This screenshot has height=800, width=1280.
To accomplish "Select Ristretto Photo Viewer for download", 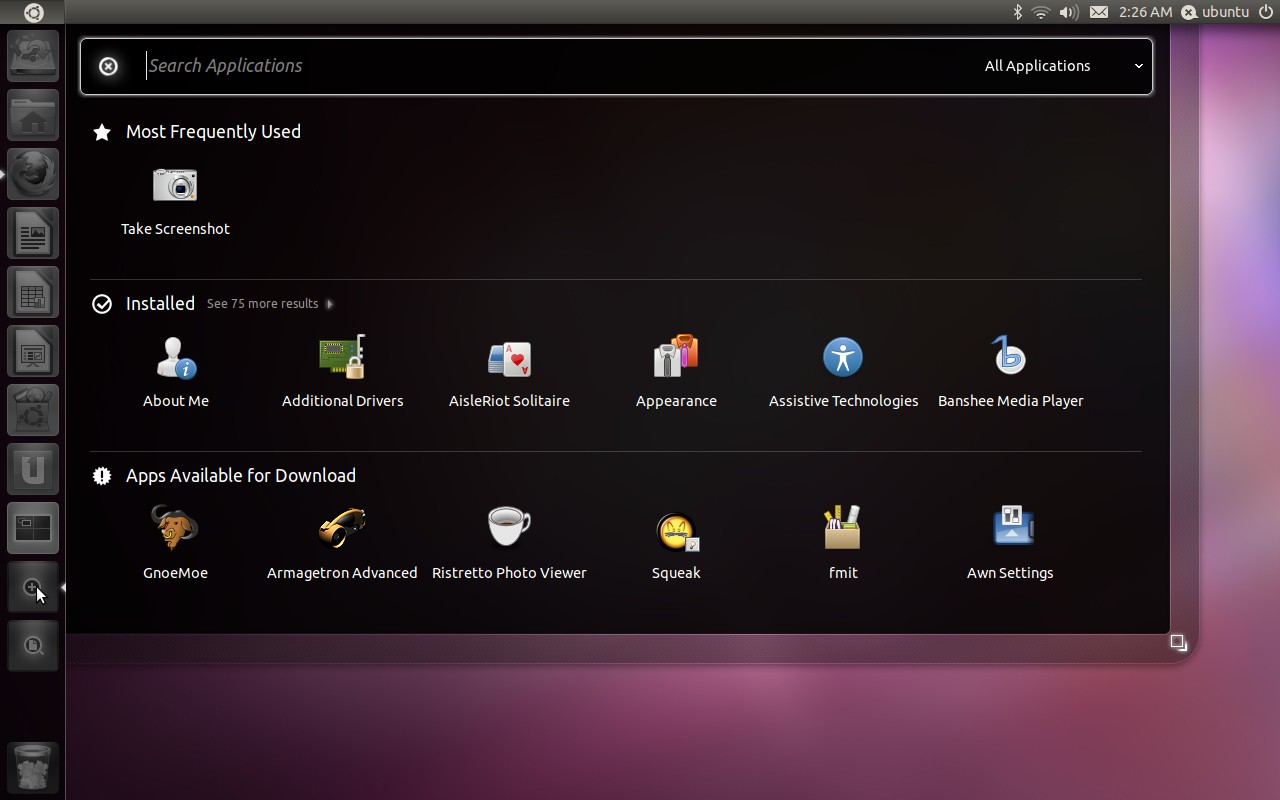I will coord(509,544).
